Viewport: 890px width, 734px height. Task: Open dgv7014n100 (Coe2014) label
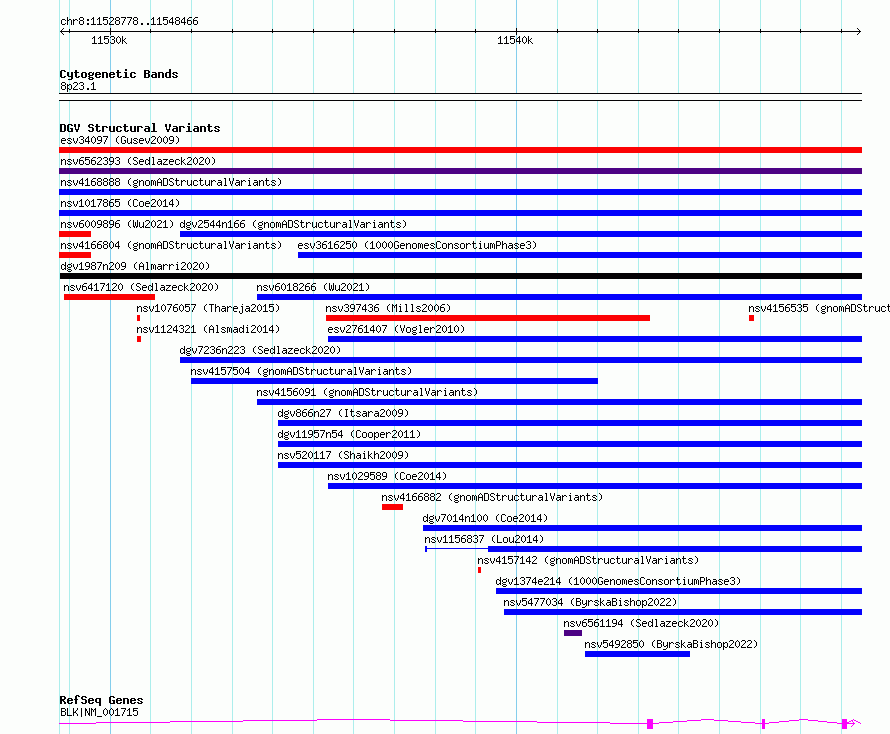point(485,518)
